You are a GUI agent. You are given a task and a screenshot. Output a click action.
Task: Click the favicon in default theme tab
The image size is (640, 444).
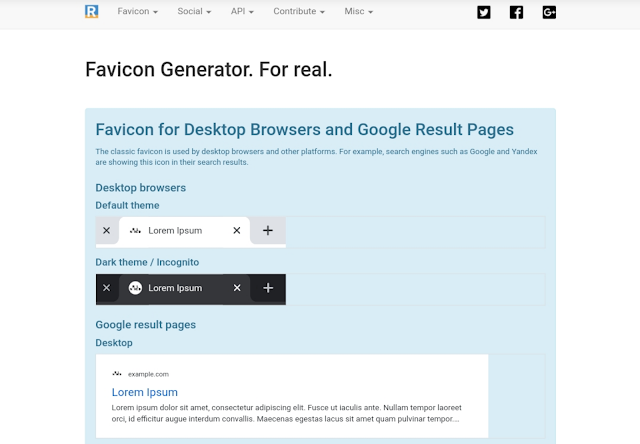pos(135,231)
